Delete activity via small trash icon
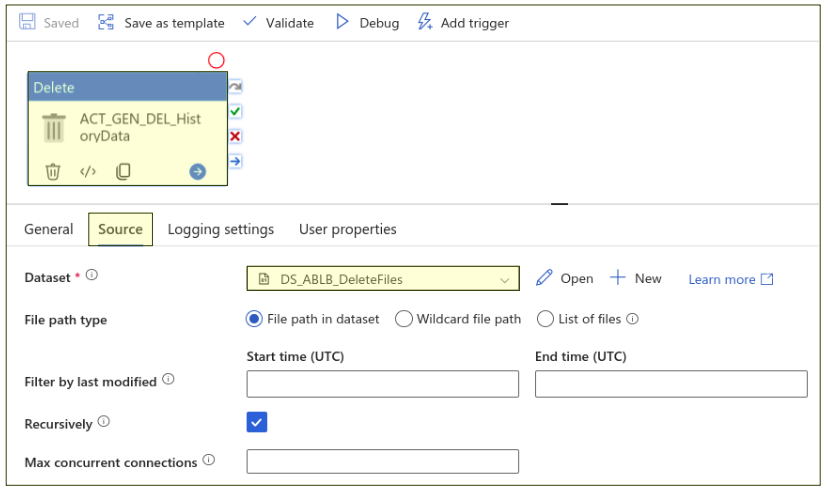Image resolution: width=828 pixels, height=491 pixels. tap(53, 172)
